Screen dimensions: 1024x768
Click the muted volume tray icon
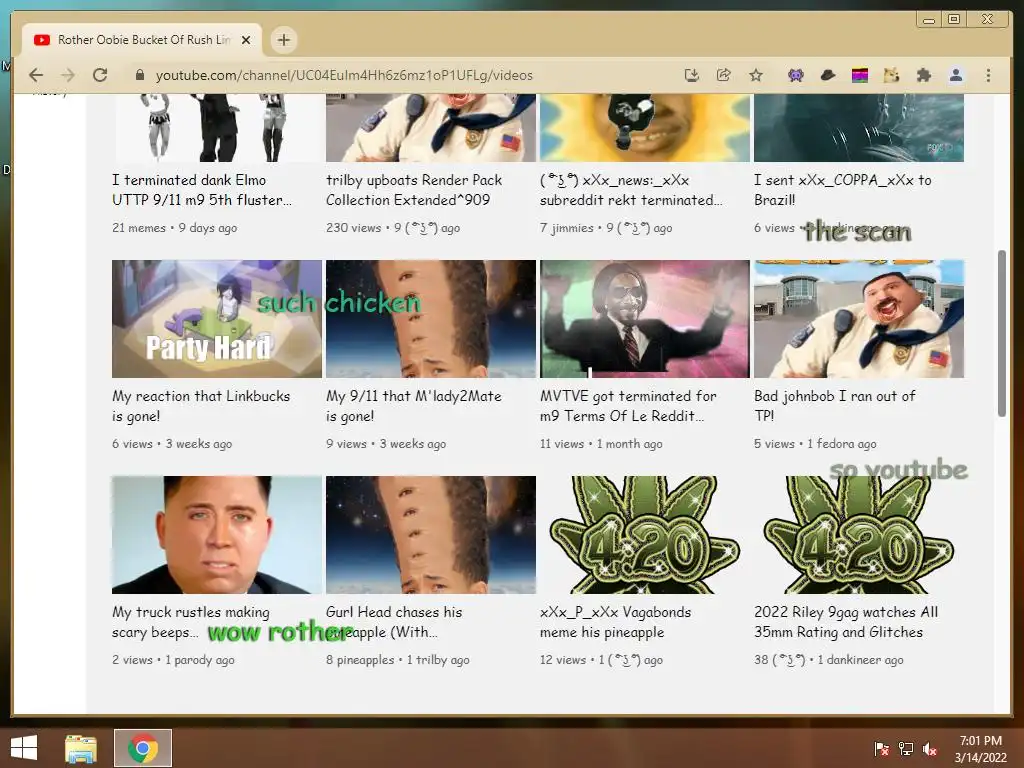click(x=930, y=748)
